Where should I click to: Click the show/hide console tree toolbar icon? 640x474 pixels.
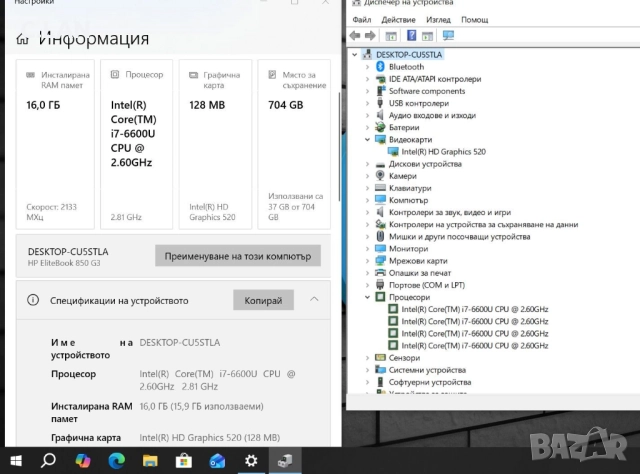(391, 36)
